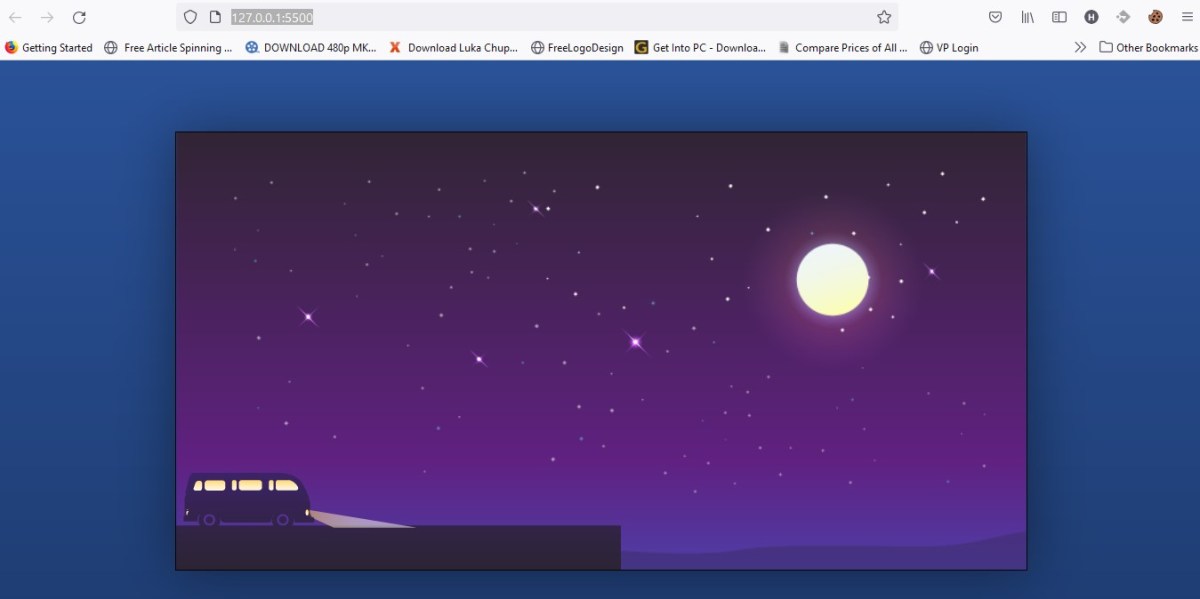The image size is (1200, 599).
Task: Open the Get Into PC bookmark
Action: click(x=700, y=47)
